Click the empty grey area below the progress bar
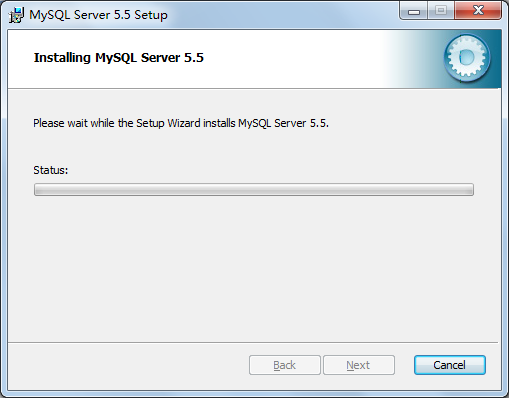This screenshot has height=398, width=509. pyautogui.click(x=254, y=267)
